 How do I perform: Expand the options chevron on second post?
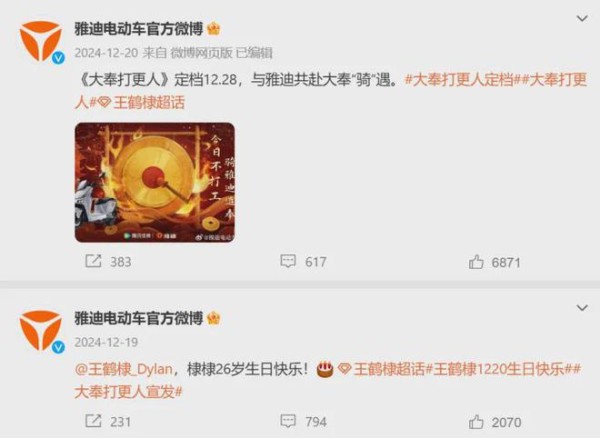[582, 308]
